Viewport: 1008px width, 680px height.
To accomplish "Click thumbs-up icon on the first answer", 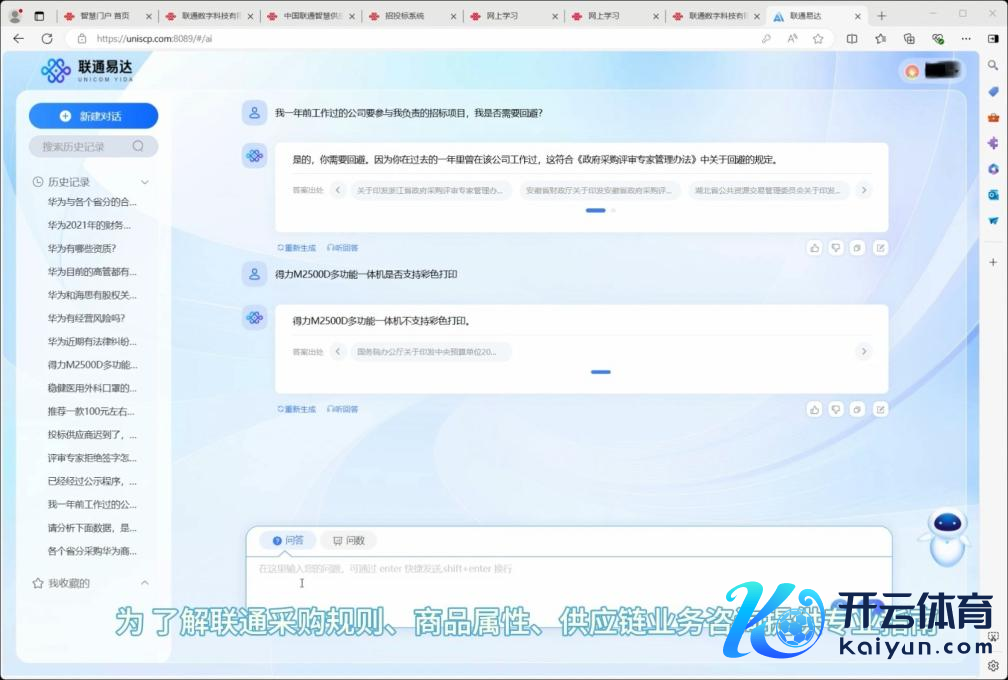I will coord(814,248).
